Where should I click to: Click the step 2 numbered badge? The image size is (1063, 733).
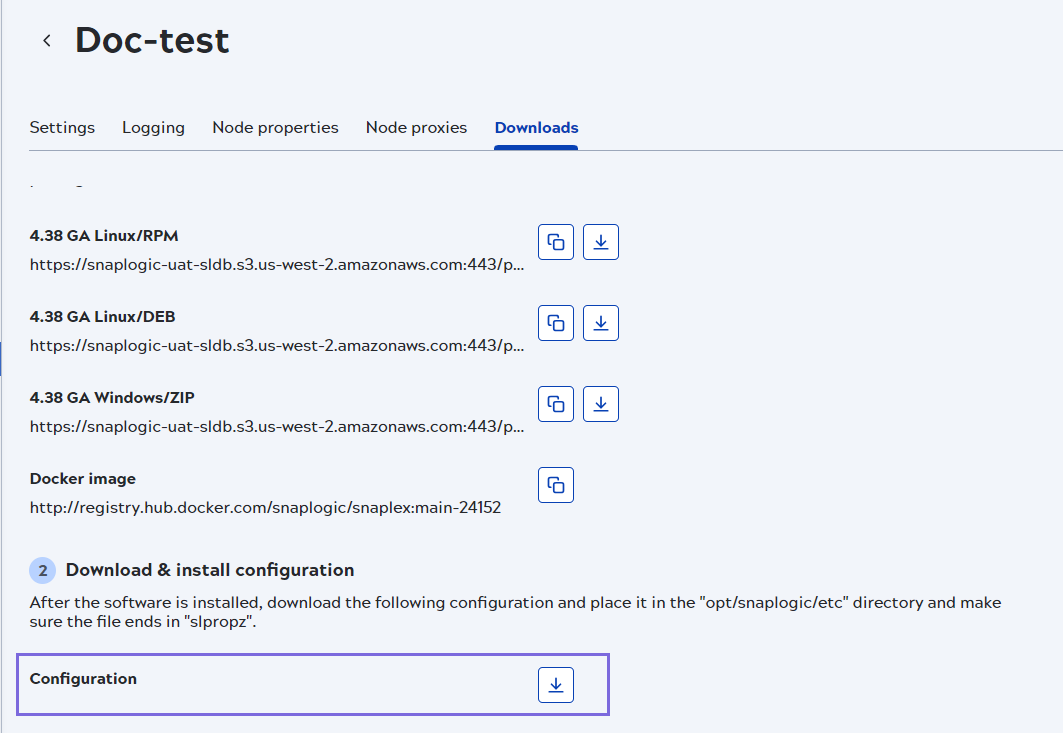point(42,570)
